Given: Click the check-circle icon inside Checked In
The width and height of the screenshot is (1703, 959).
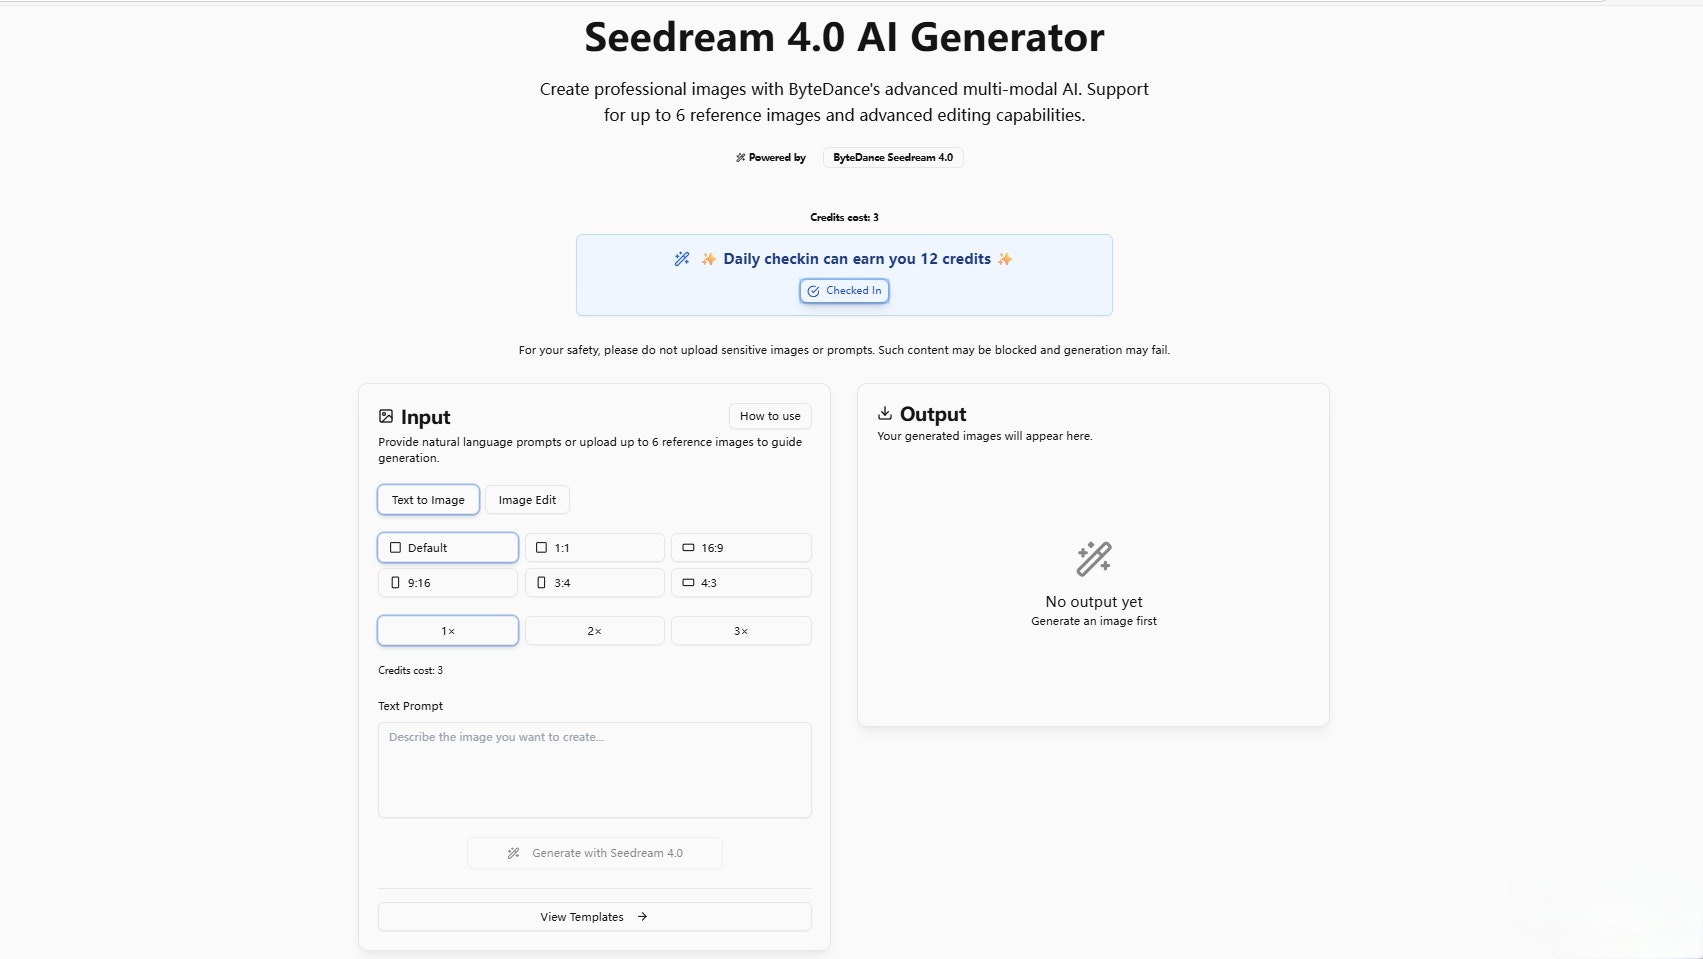Looking at the screenshot, I should [813, 291].
